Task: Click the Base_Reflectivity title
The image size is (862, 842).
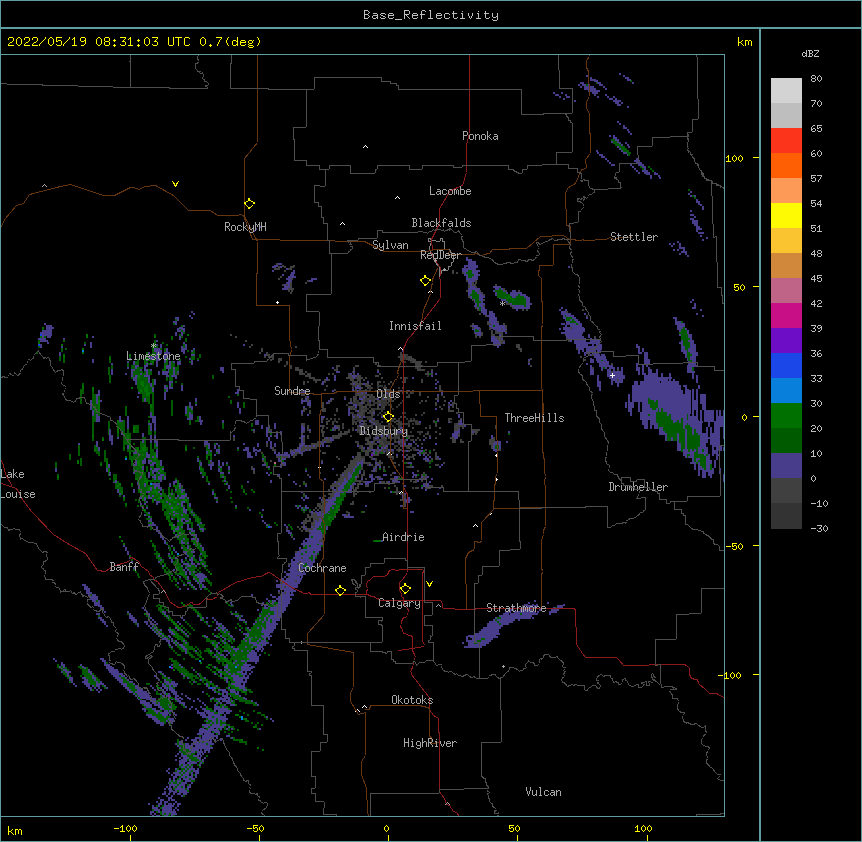Action: point(431,15)
